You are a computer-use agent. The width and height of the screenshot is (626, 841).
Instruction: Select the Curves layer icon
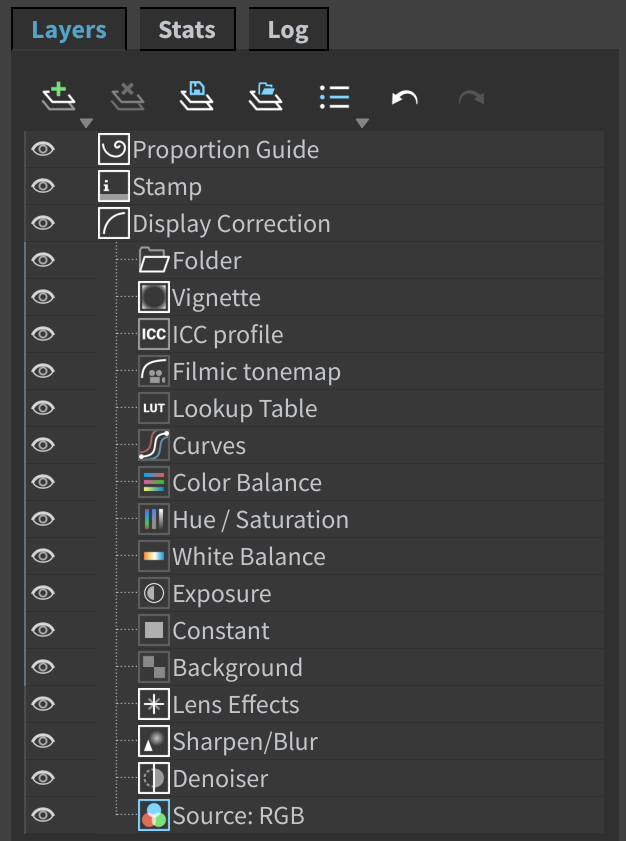154,445
